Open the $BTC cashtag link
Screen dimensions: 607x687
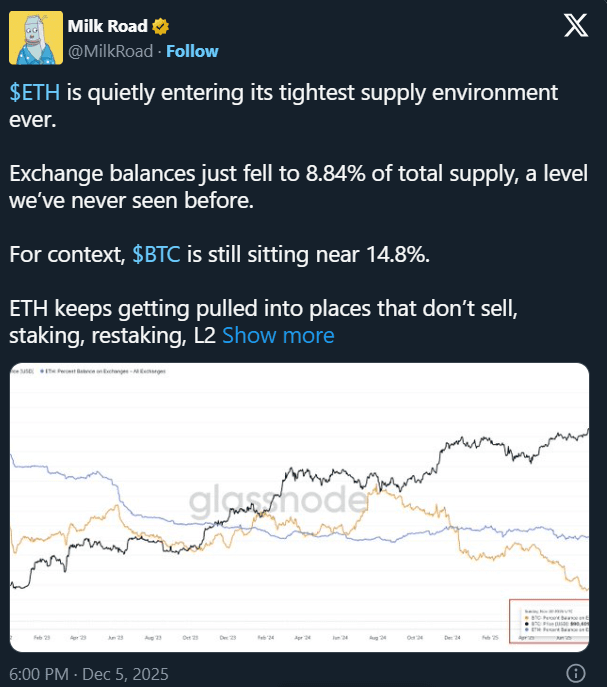pyautogui.click(x=156, y=254)
